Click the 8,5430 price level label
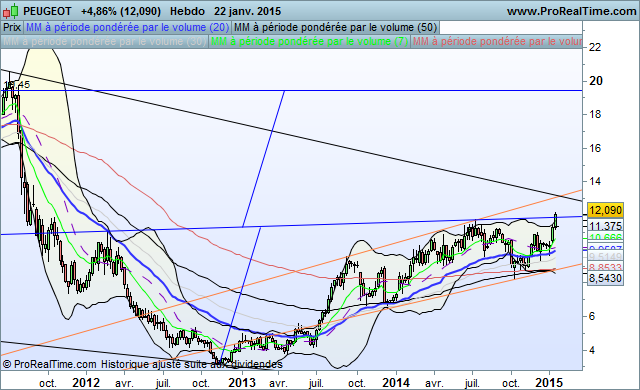The image size is (640, 390). pos(606,279)
